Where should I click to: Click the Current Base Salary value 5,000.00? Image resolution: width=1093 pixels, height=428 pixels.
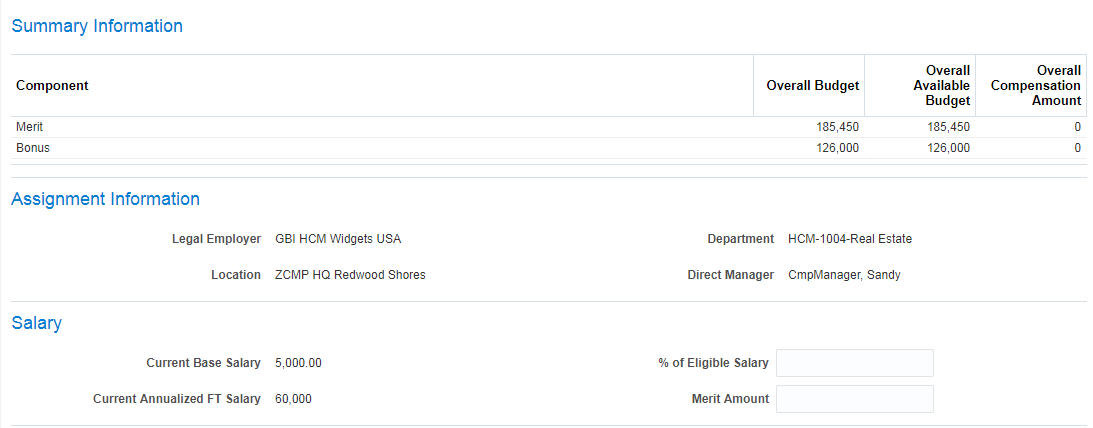[298, 363]
